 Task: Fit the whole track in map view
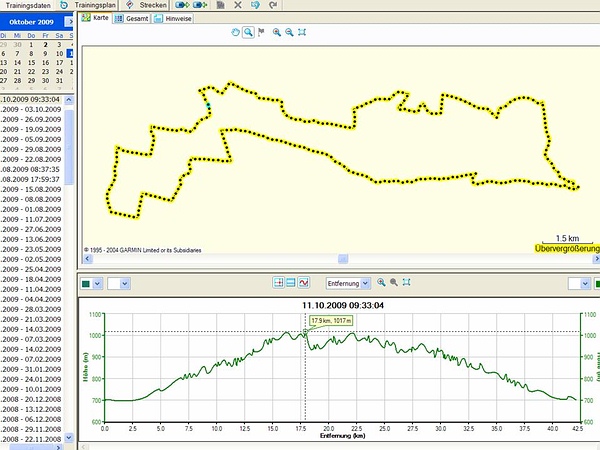pyautogui.click(x=302, y=33)
